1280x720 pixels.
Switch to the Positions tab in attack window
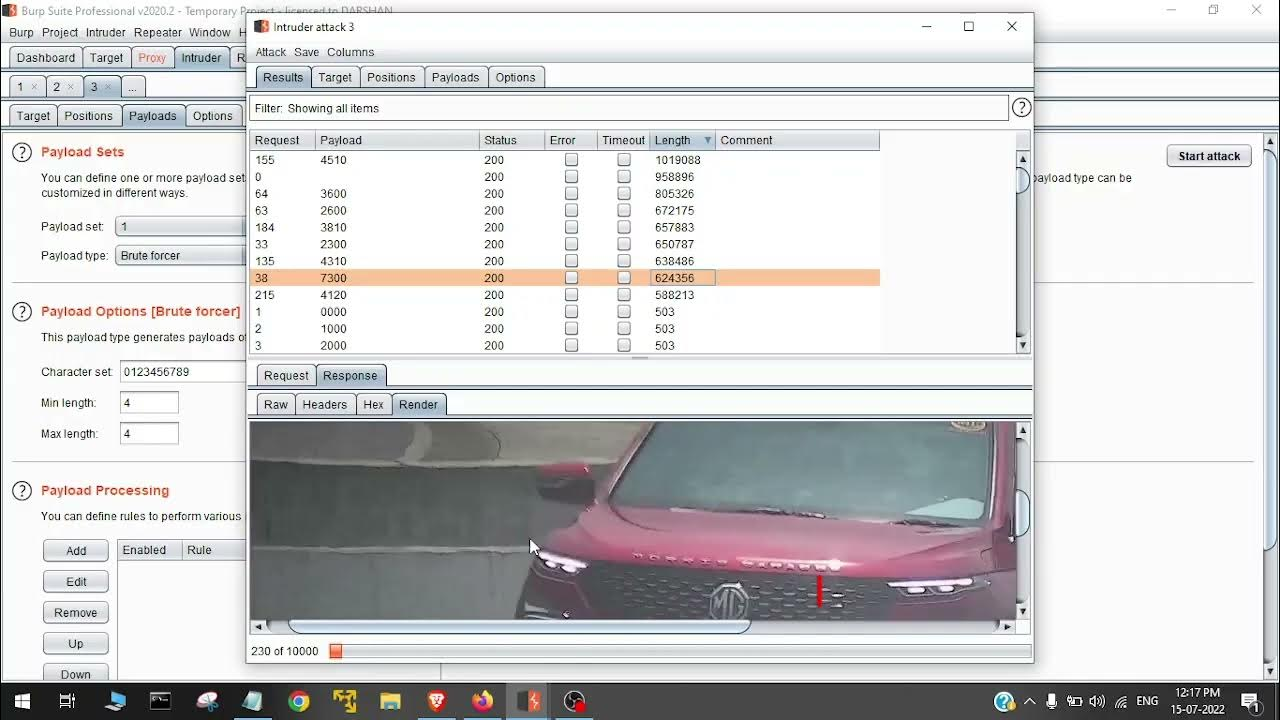pyautogui.click(x=391, y=77)
